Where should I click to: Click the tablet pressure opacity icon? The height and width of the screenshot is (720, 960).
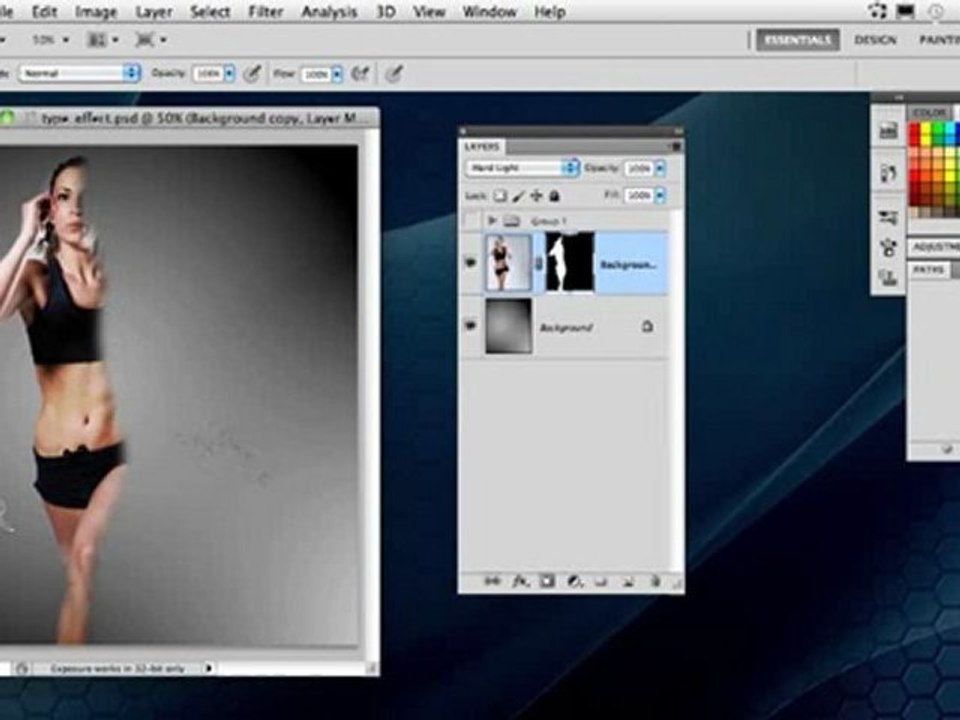coord(252,73)
